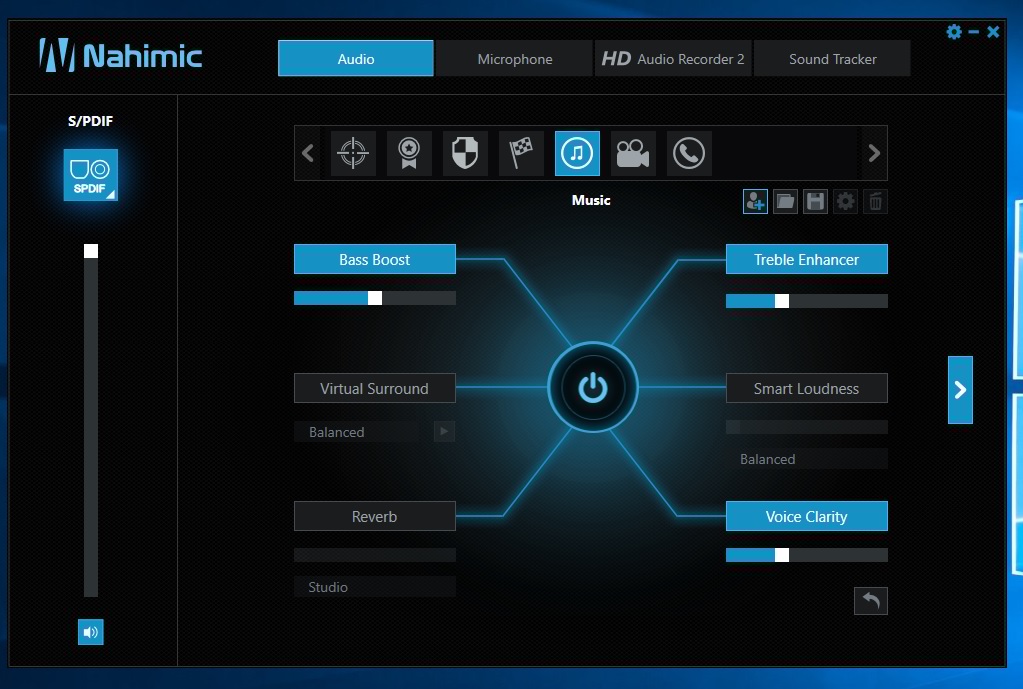Switch to the Microphone tab
Viewport: 1023px width, 689px height.
514,59
